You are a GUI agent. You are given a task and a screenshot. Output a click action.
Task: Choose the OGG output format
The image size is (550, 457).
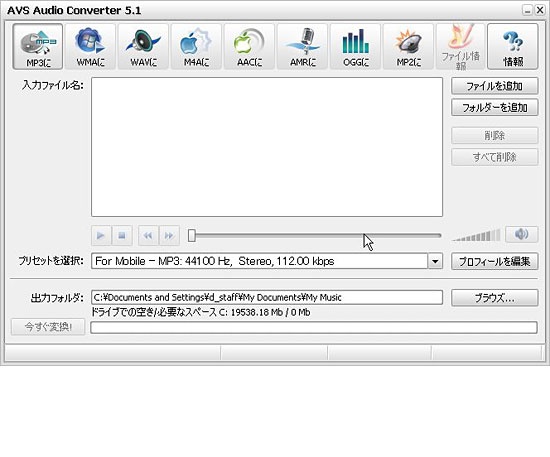click(x=355, y=46)
